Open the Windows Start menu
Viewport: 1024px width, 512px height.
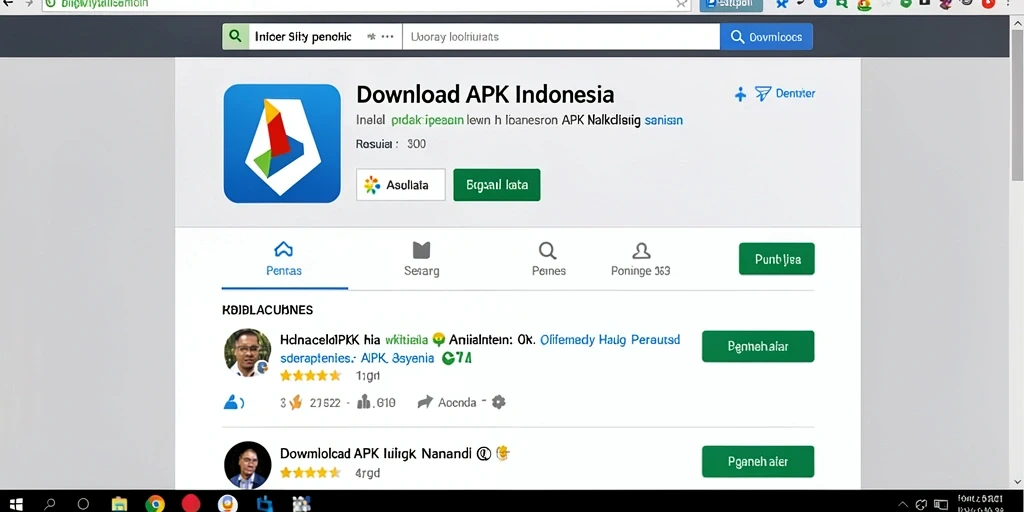click(16, 504)
